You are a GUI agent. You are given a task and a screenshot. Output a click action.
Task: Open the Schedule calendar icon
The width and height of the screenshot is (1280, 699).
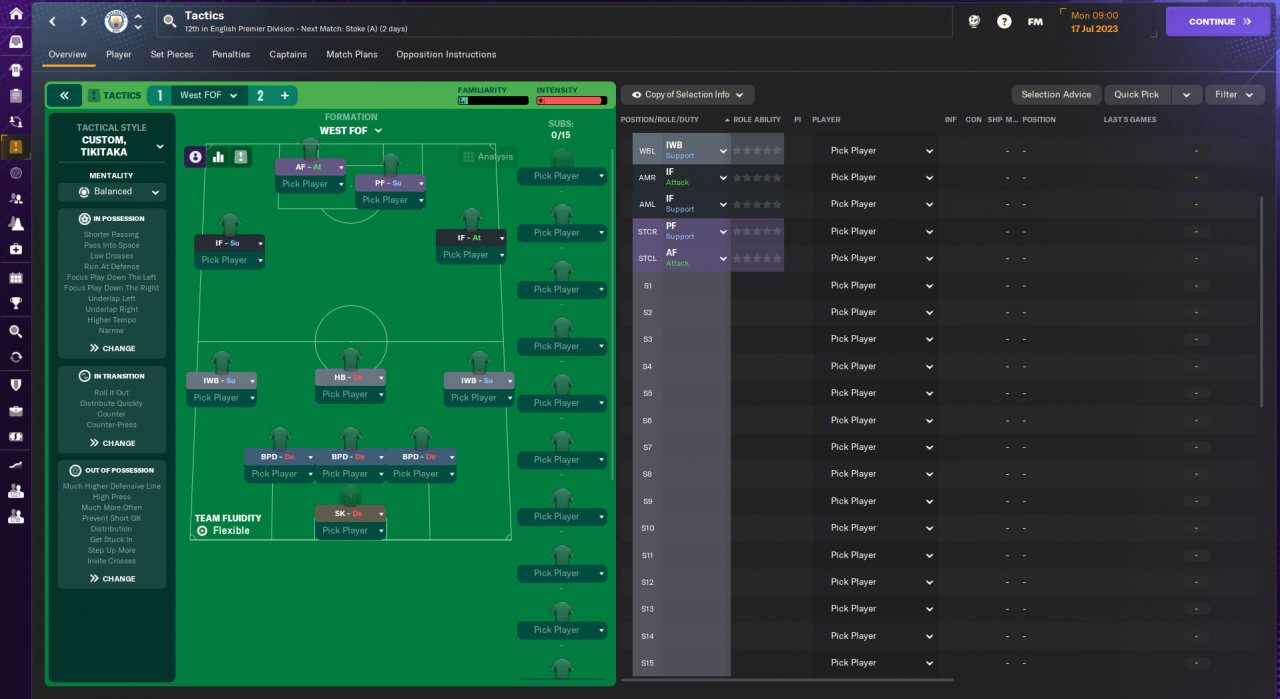15,278
